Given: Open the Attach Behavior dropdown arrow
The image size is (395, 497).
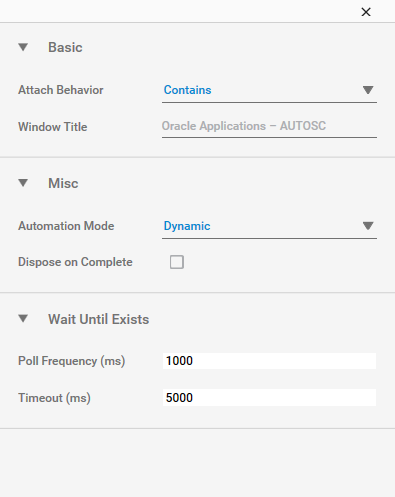Looking at the screenshot, I should coord(368,90).
